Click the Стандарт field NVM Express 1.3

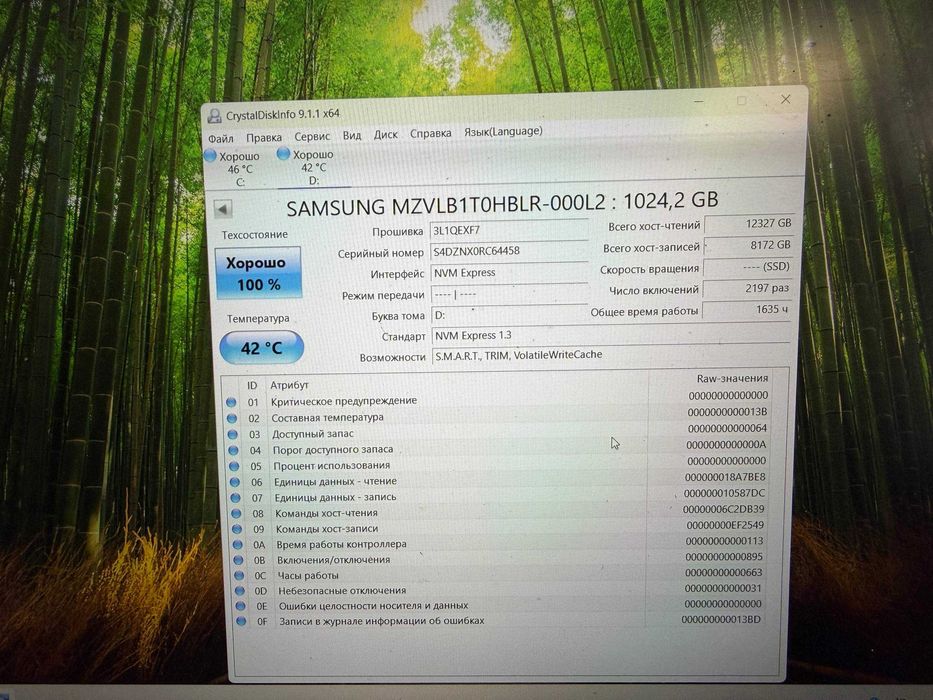coord(611,335)
